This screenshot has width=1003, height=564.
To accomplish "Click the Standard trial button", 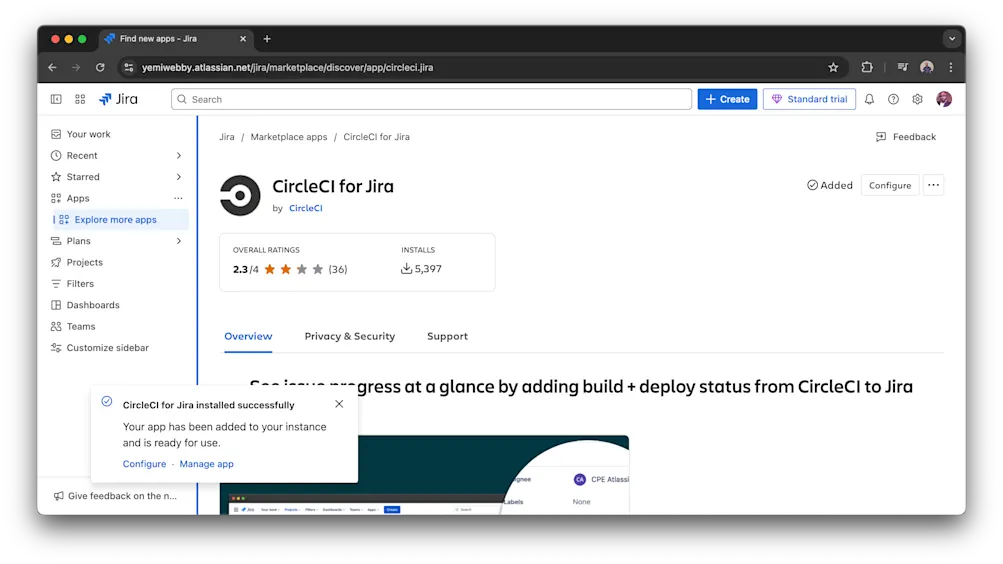I will coord(809,99).
